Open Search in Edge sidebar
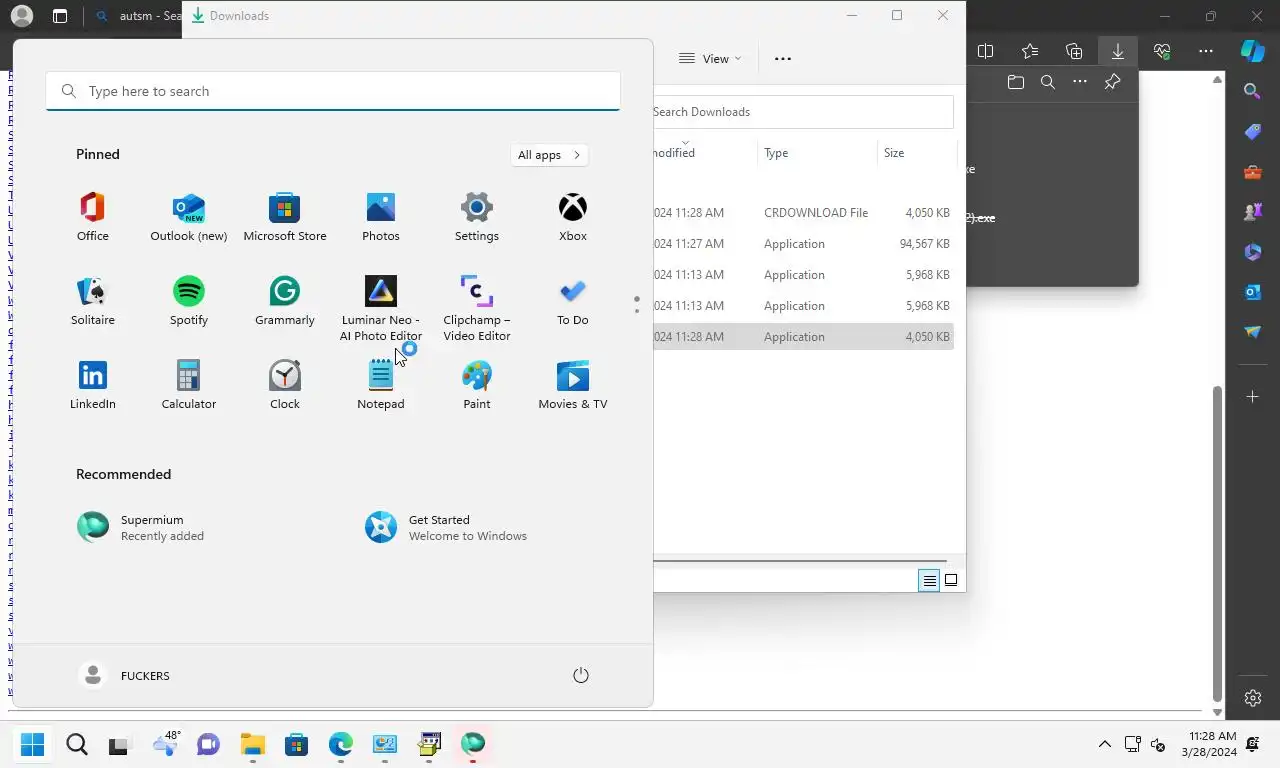 [1252, 92]
